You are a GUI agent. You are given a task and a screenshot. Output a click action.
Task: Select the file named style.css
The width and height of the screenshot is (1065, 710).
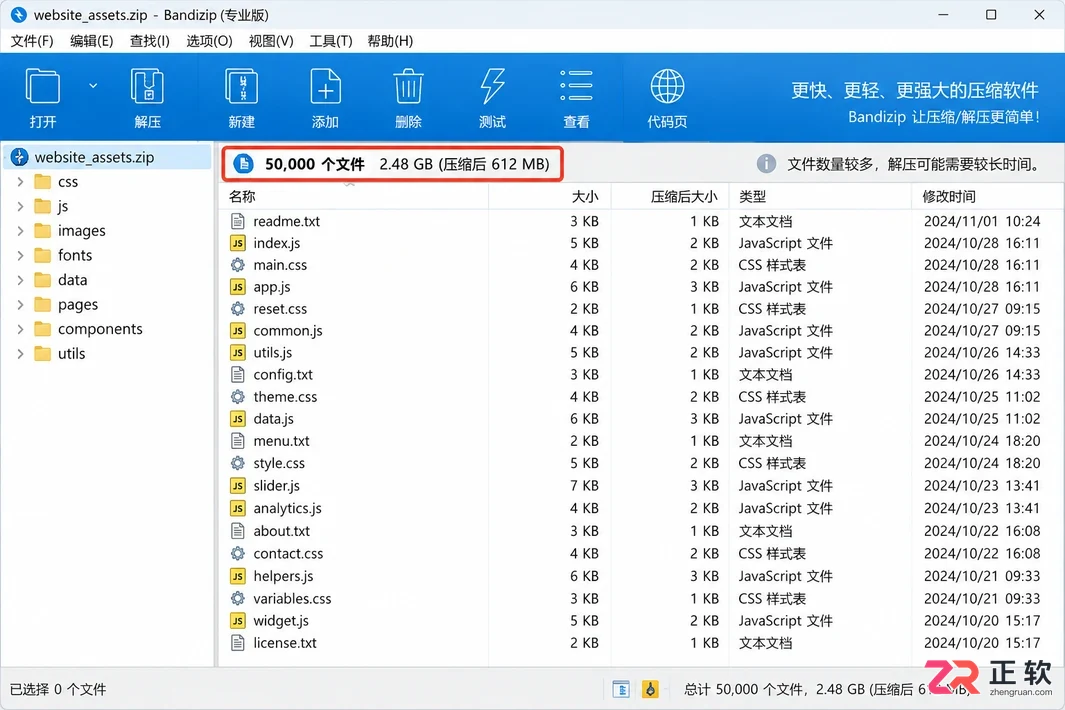click(279, 463)
